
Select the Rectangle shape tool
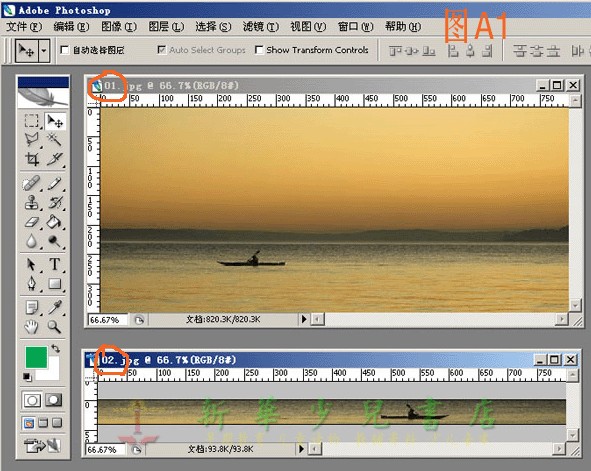pyautogui.click(x=55, y=283)
